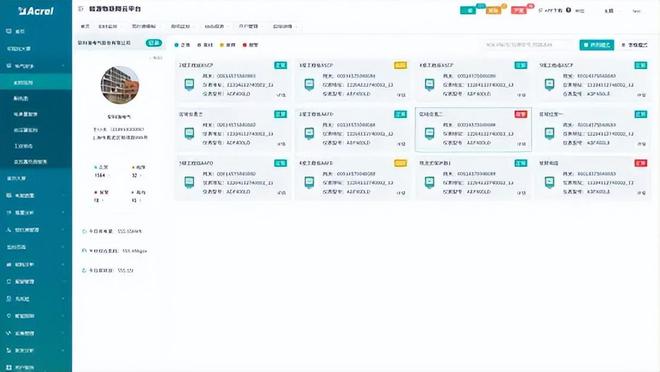Click the device search input field

(x=529, y=45)
